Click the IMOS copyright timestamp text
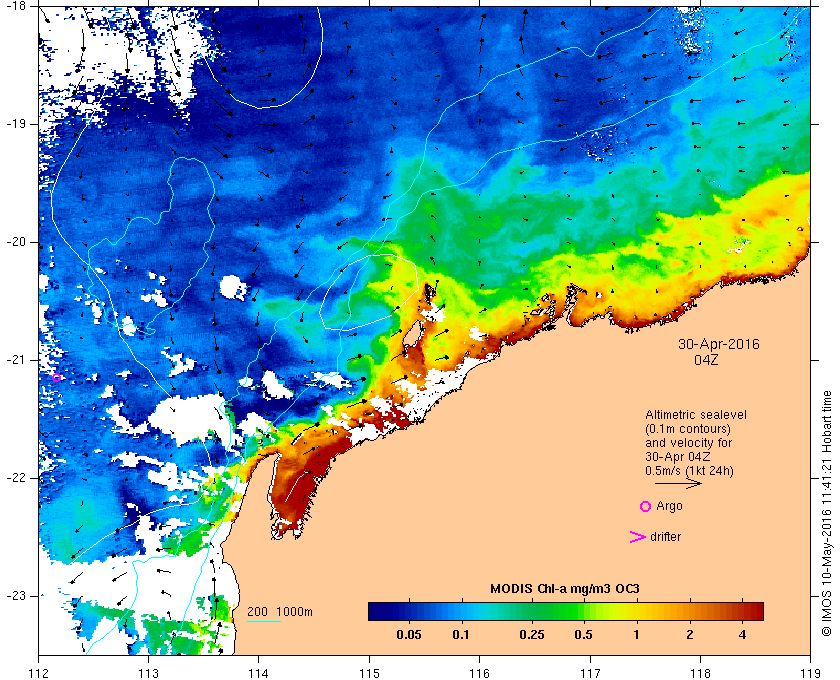Screen dimensions: 840x680 coord(827,513)
